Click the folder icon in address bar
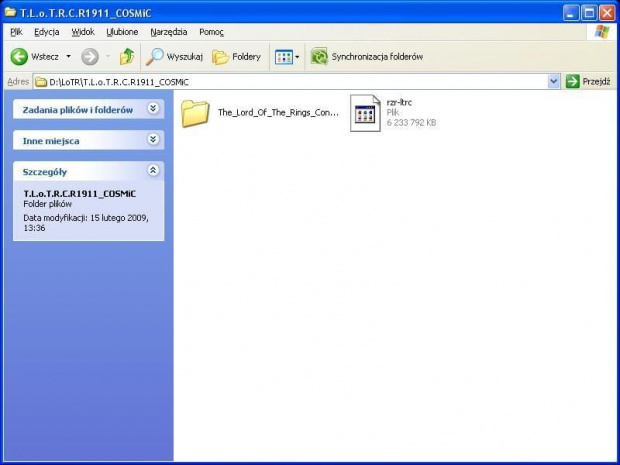This screenshot has height=465, width=620. 41,82
